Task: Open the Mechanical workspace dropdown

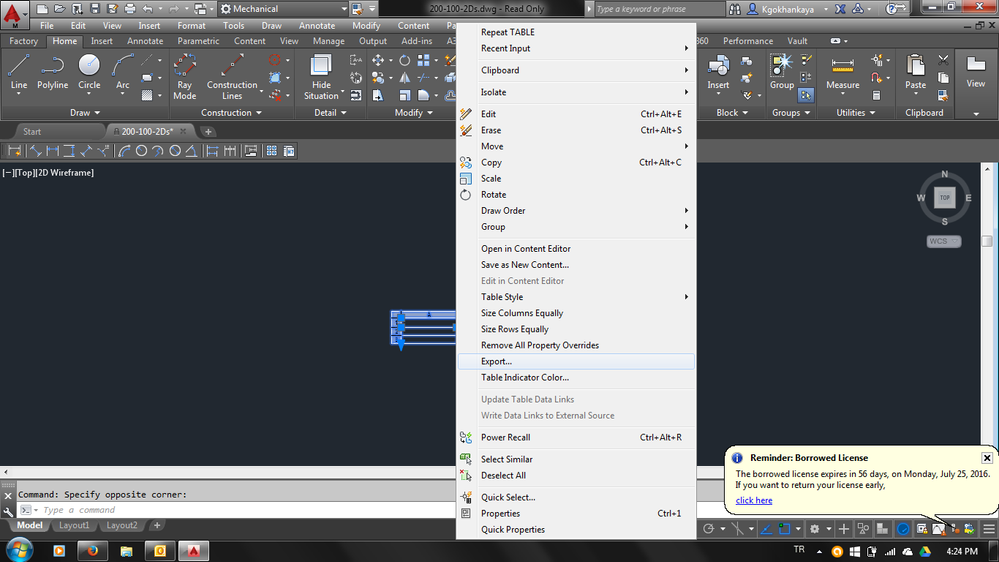Action: 284,9
